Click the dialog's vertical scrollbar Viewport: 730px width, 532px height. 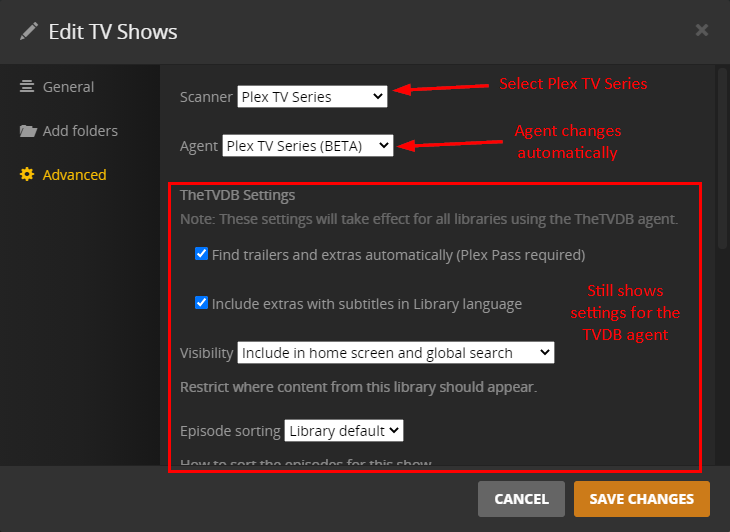click(722, 158)
